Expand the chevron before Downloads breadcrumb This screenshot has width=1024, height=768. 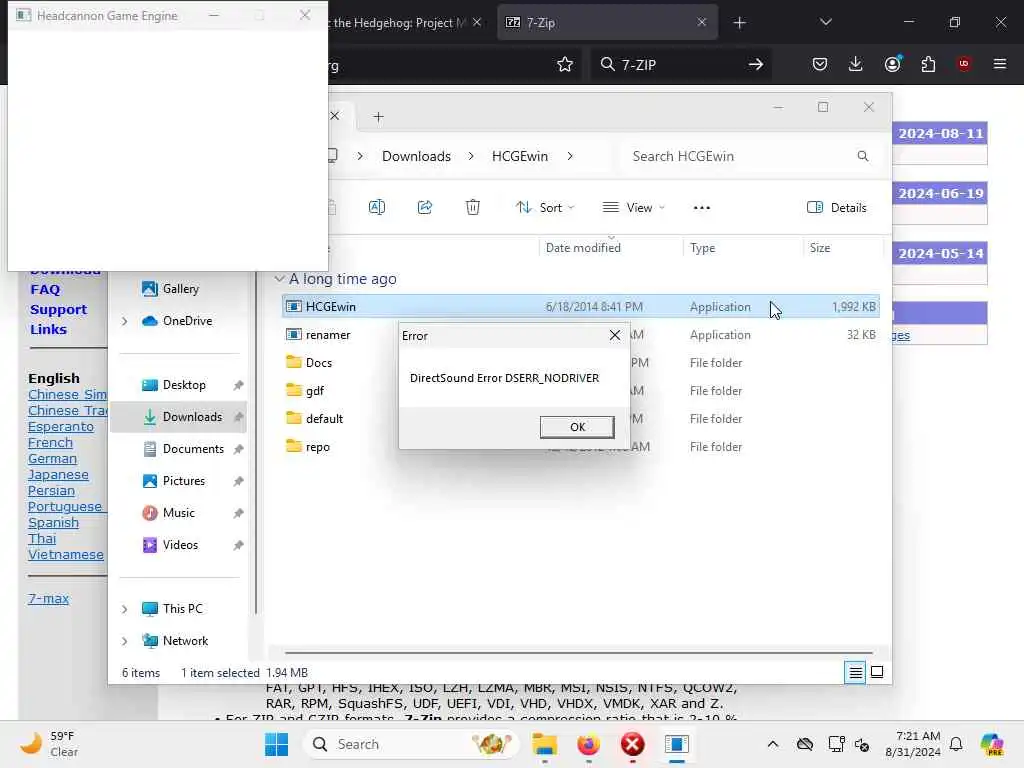(360, 156)
